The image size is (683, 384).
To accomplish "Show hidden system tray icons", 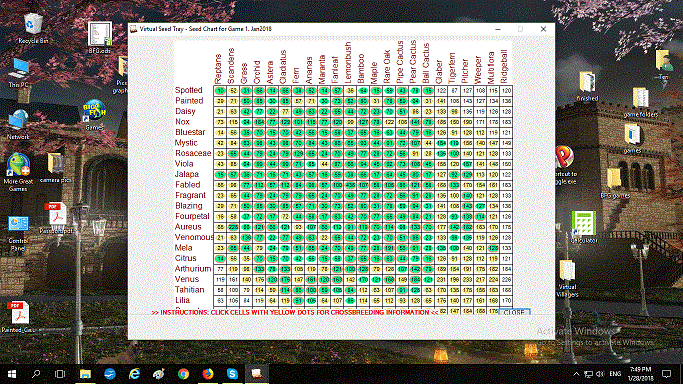I will click(x=576, y=374).
